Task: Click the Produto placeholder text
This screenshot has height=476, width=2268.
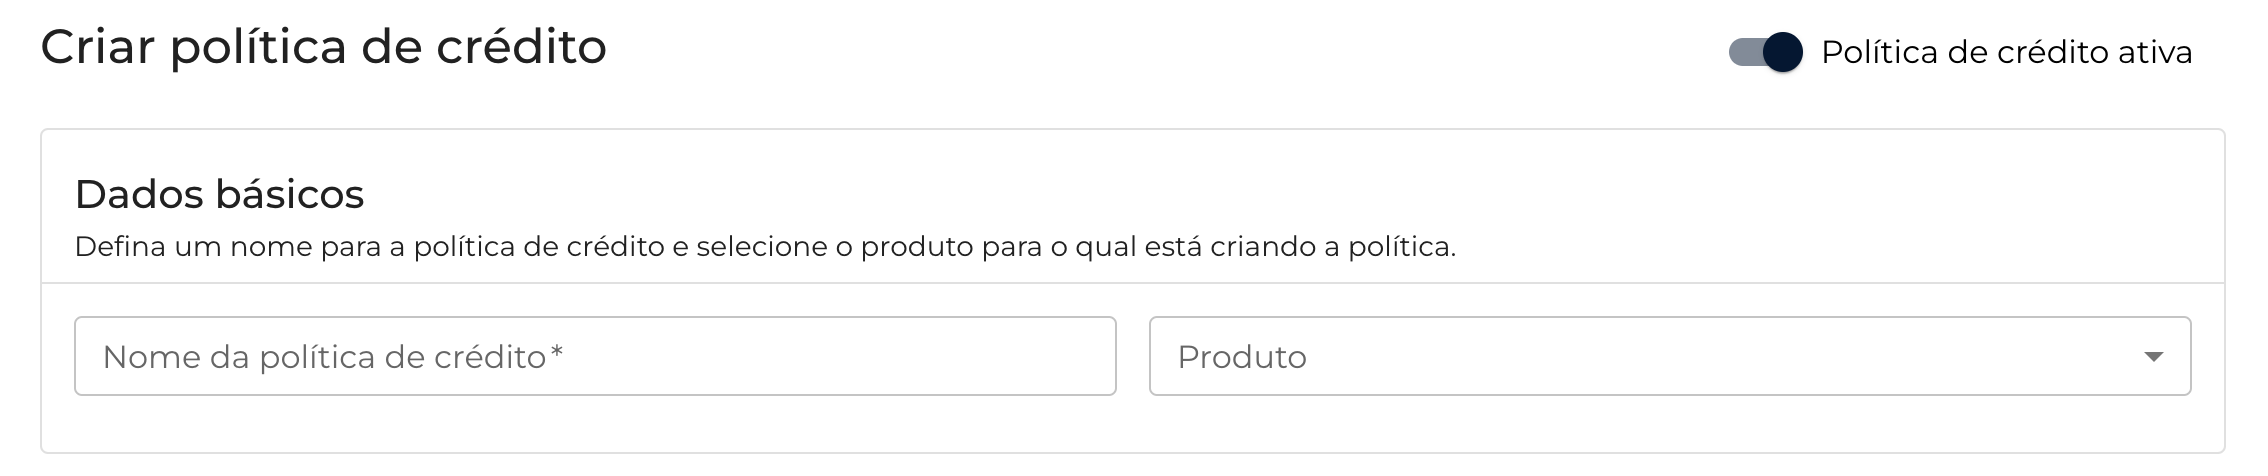Action: coord(1242,357)
